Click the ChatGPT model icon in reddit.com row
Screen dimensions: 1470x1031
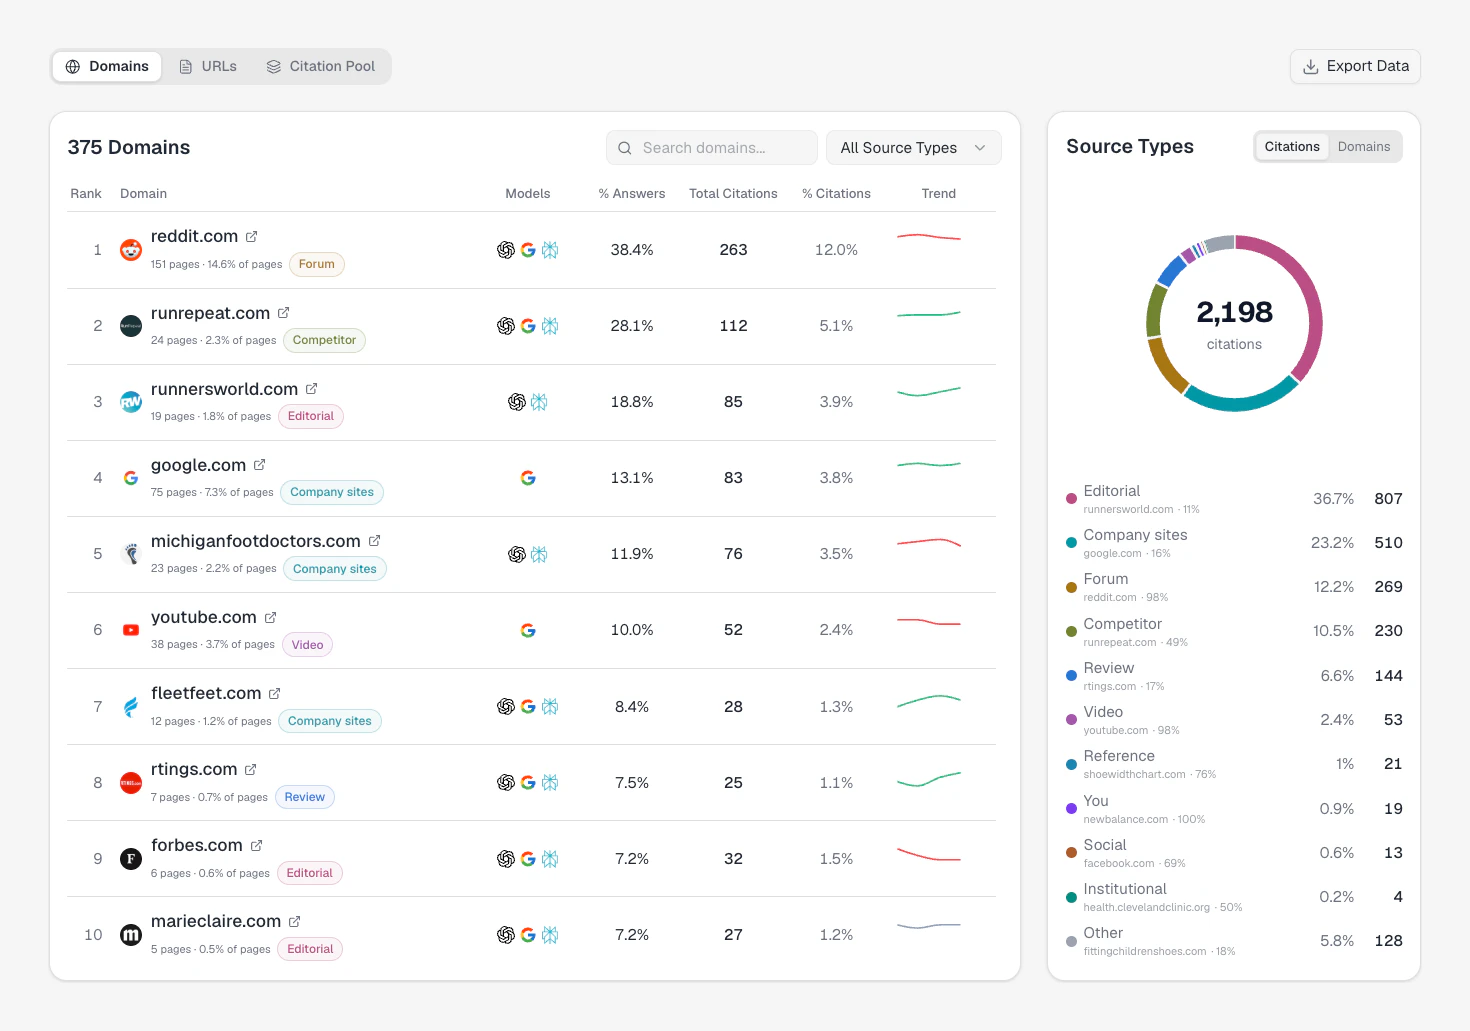(x=506, y=250)
